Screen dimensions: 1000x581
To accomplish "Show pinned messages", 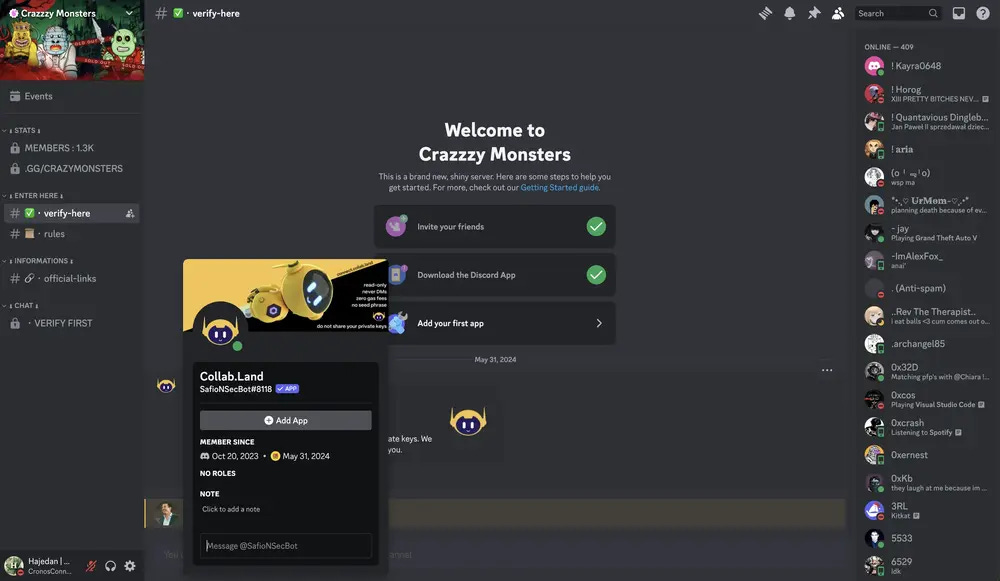I will [814, 13].
